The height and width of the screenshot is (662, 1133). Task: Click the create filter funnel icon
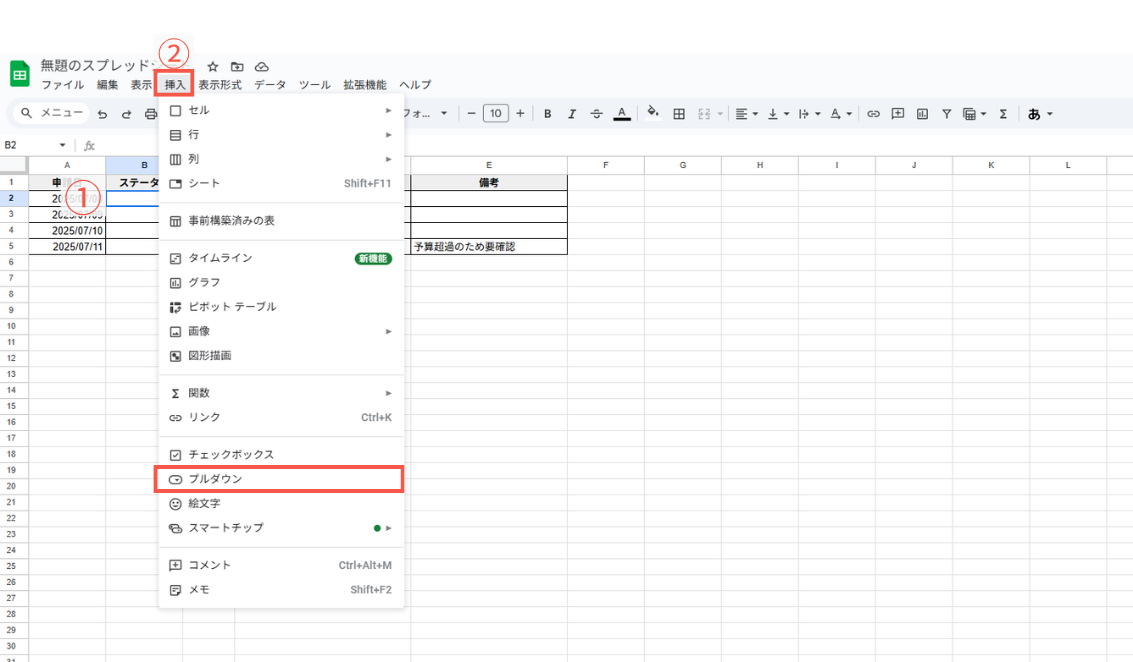tap(946, 113)
